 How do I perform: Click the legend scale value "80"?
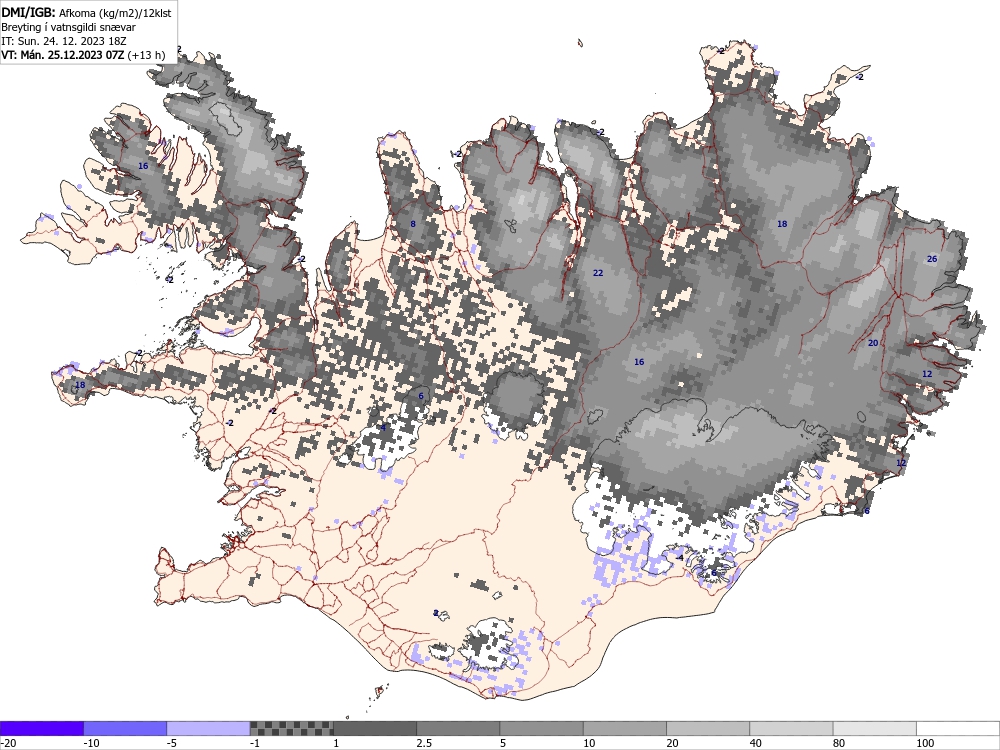click(840, 743)
